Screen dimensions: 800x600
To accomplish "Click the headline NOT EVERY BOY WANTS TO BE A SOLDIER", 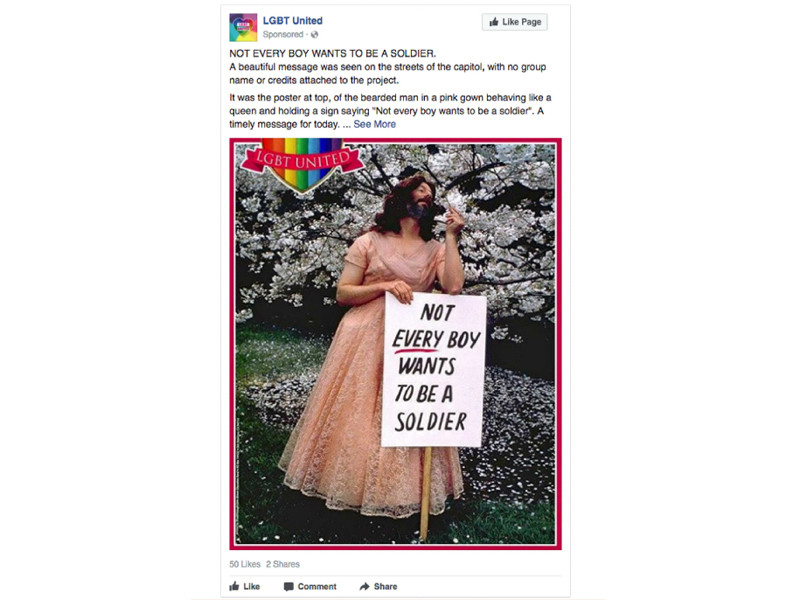I will [x=333, y=54].
